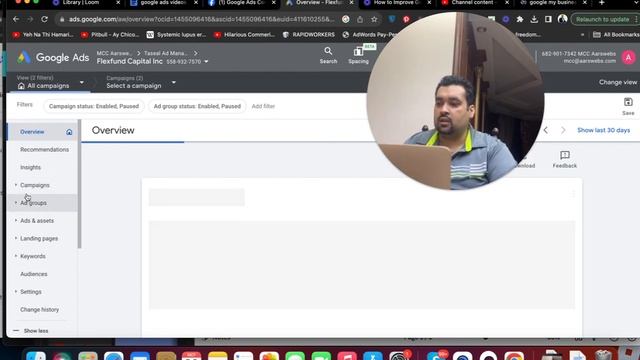Click Show less in the sidebar
Image resolution: width=640 pixels, height=360 pixels.
[36, 331]
